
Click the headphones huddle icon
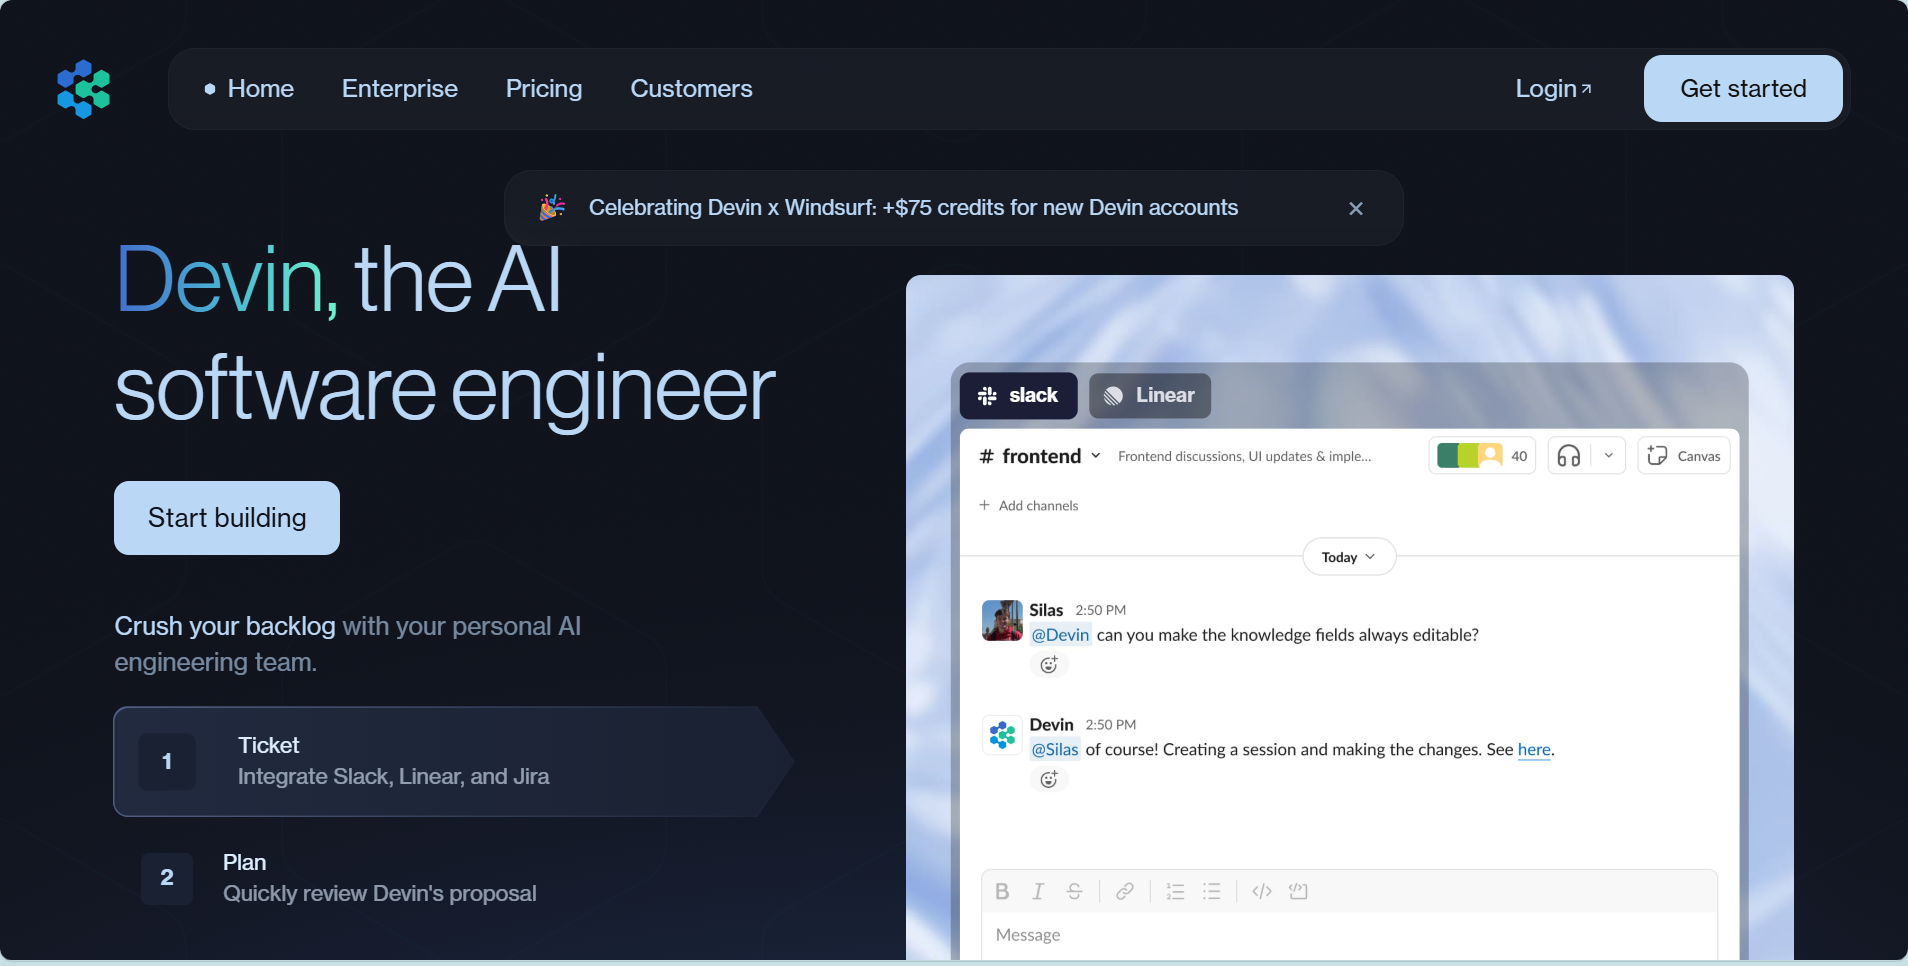click(x=1569, y=456)
